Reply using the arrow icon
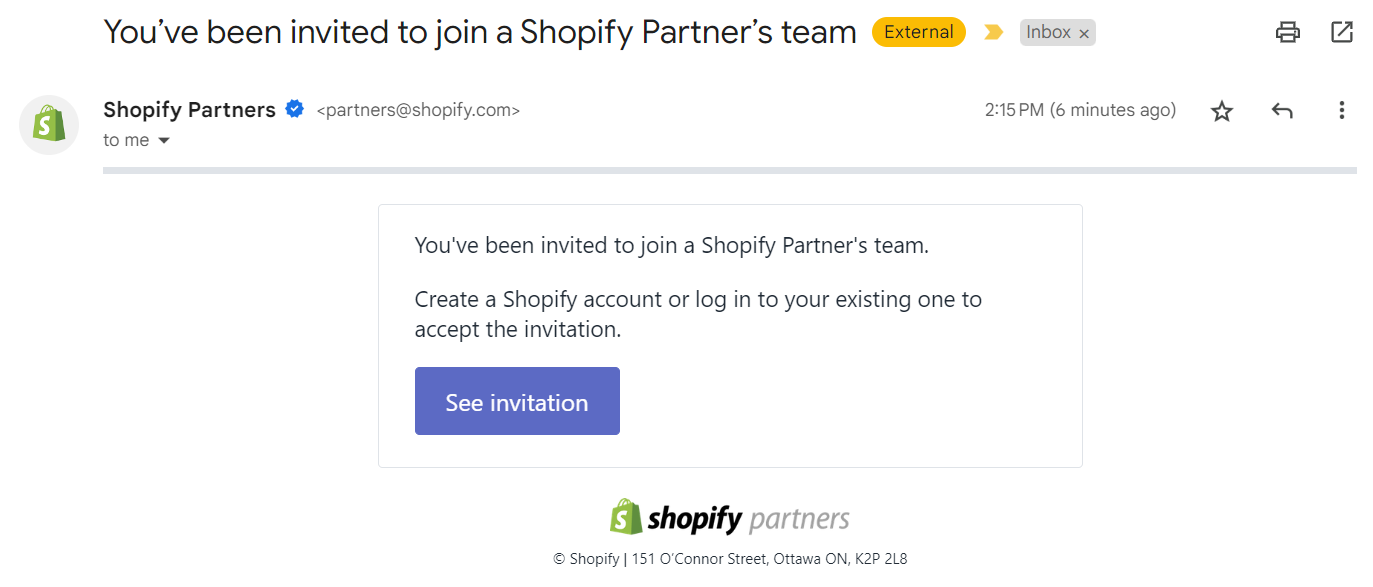This screenshot has height=587, width=1373. (x=1282, y=111)
